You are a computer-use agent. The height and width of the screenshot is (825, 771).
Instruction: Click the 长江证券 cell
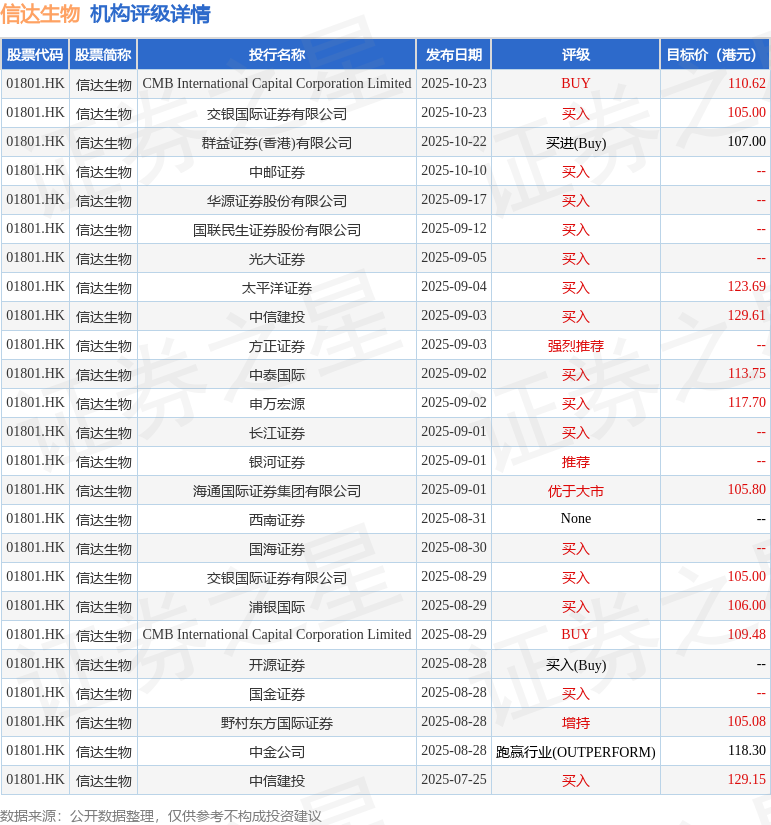(277, 432)
